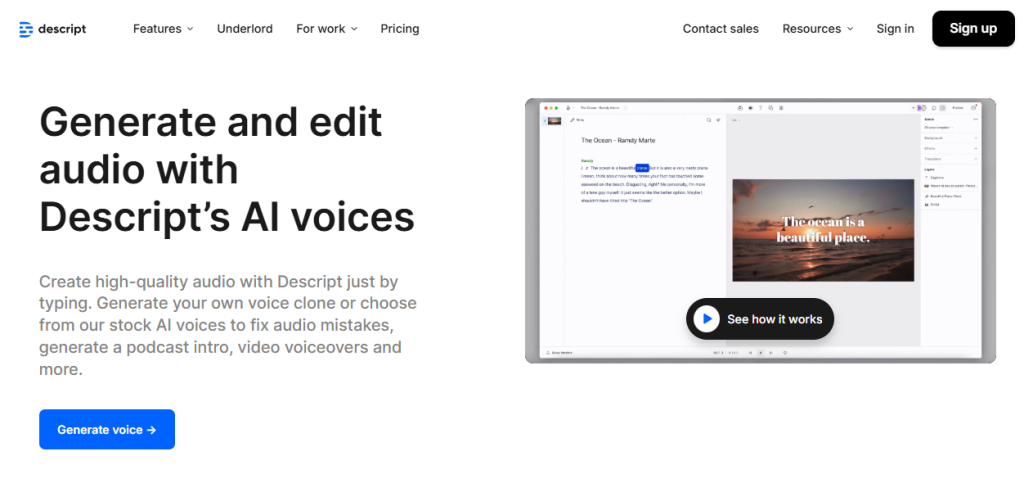This screenshot has height=492, width=1024.
Task: Click the Layers heading in the preview's right panel
Action: [930, 170]
